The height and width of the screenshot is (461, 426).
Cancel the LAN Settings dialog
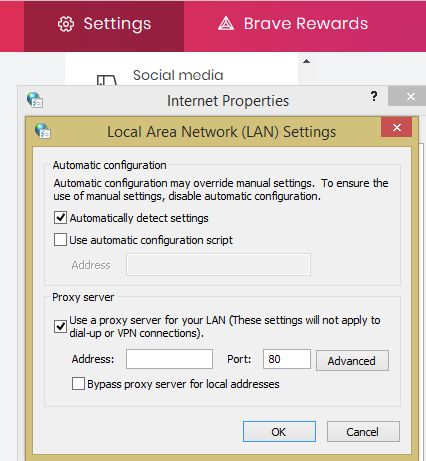(363, 432)
